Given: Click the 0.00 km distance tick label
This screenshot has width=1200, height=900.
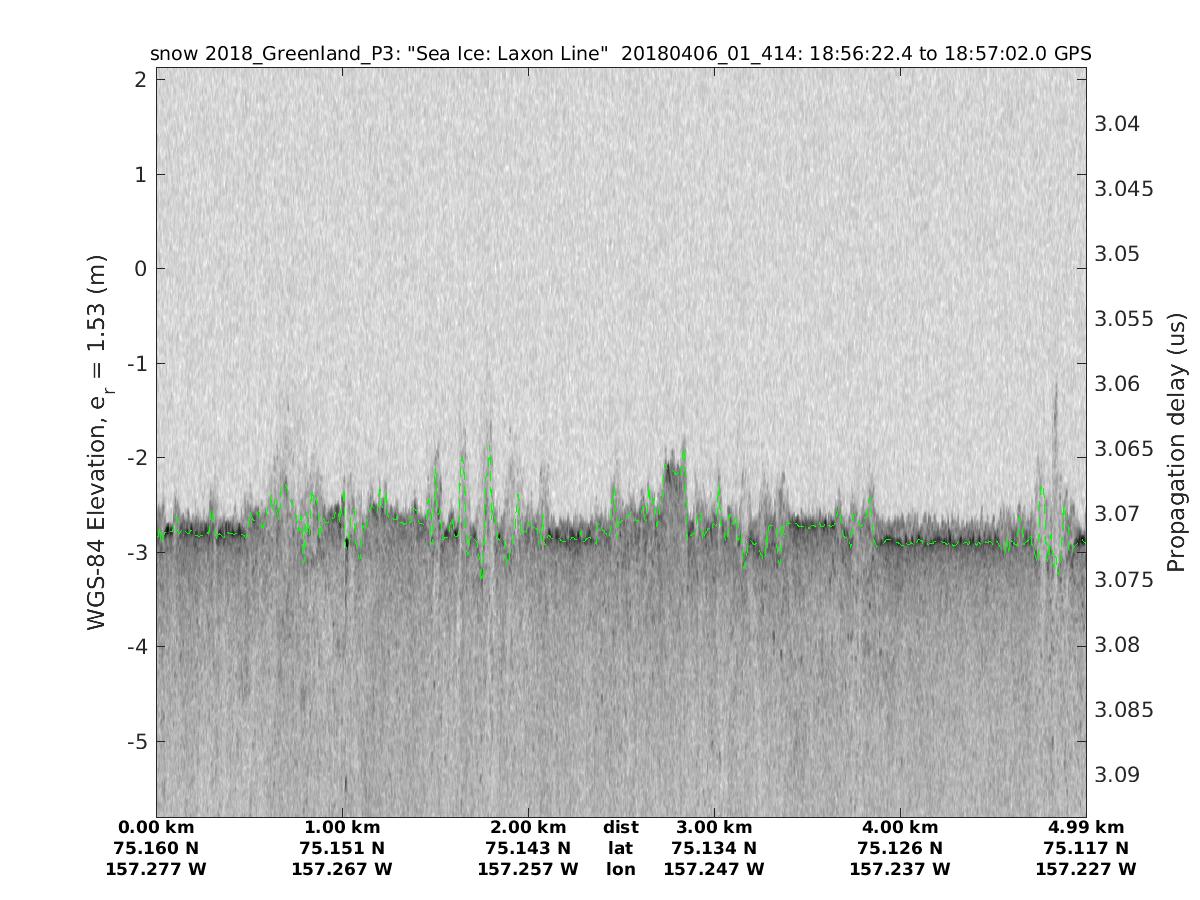Looking at the screenshot, I should 156,827.
